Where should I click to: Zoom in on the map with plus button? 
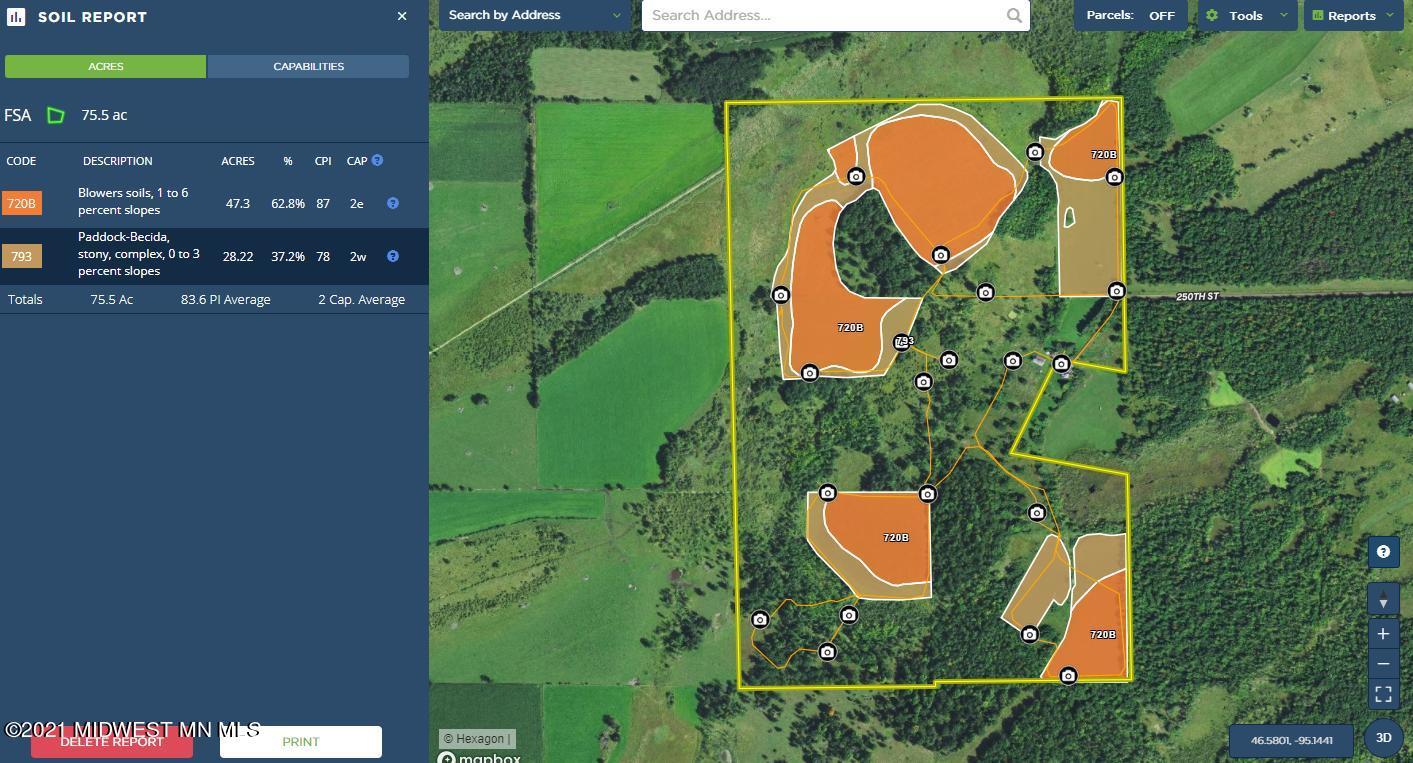pos(1383,634)
